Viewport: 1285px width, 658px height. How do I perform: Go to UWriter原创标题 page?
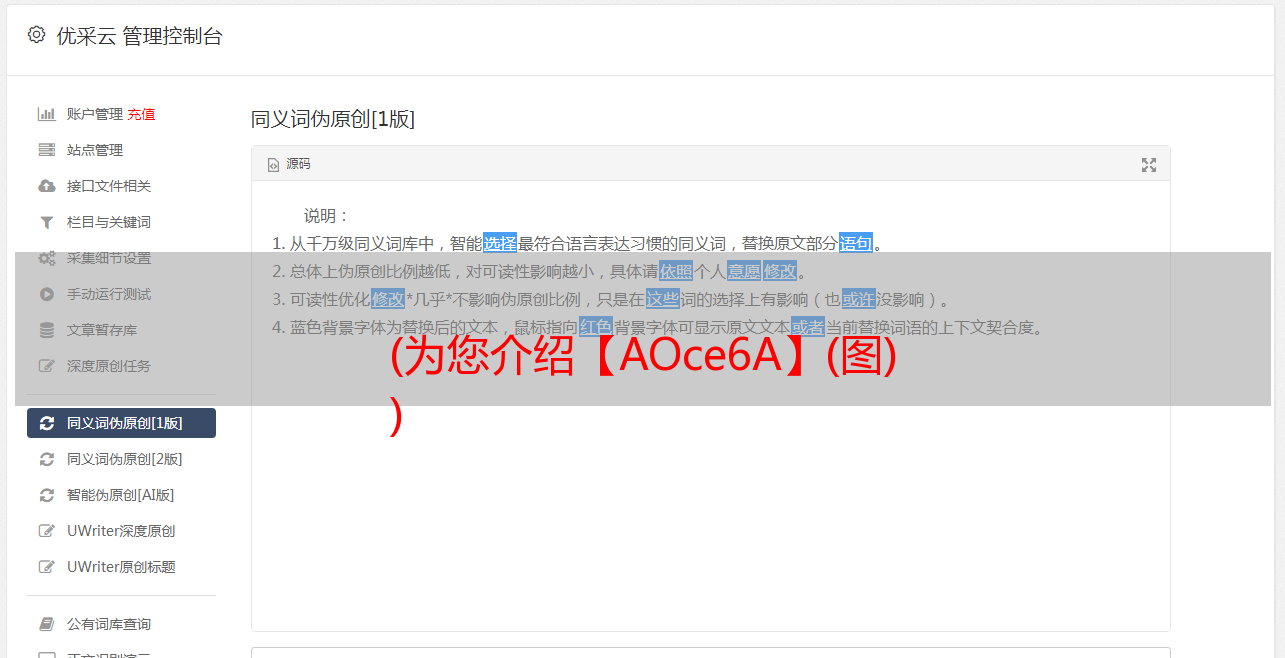[121, 567]
